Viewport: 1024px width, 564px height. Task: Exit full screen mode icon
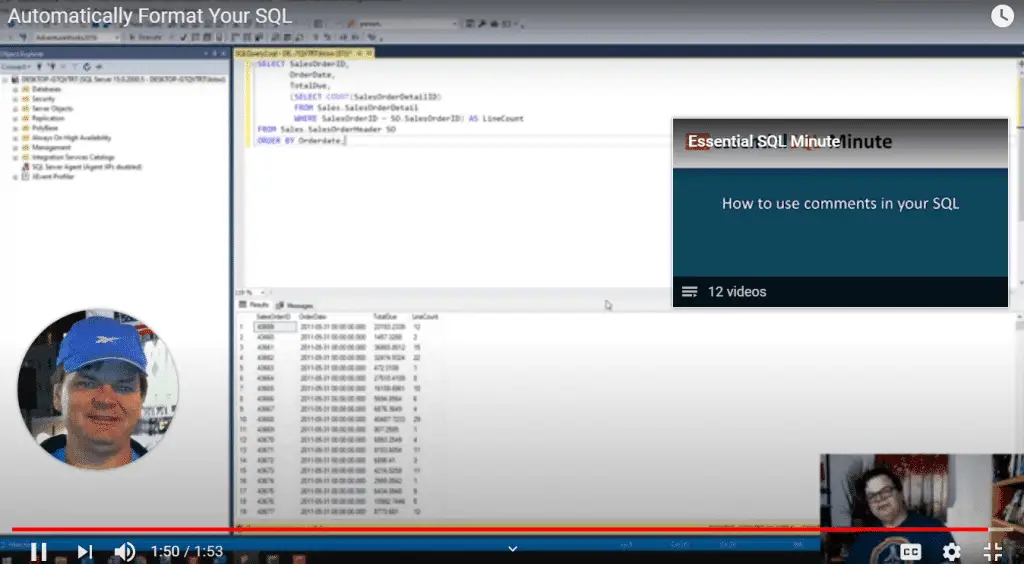click(x=993, y=552)
